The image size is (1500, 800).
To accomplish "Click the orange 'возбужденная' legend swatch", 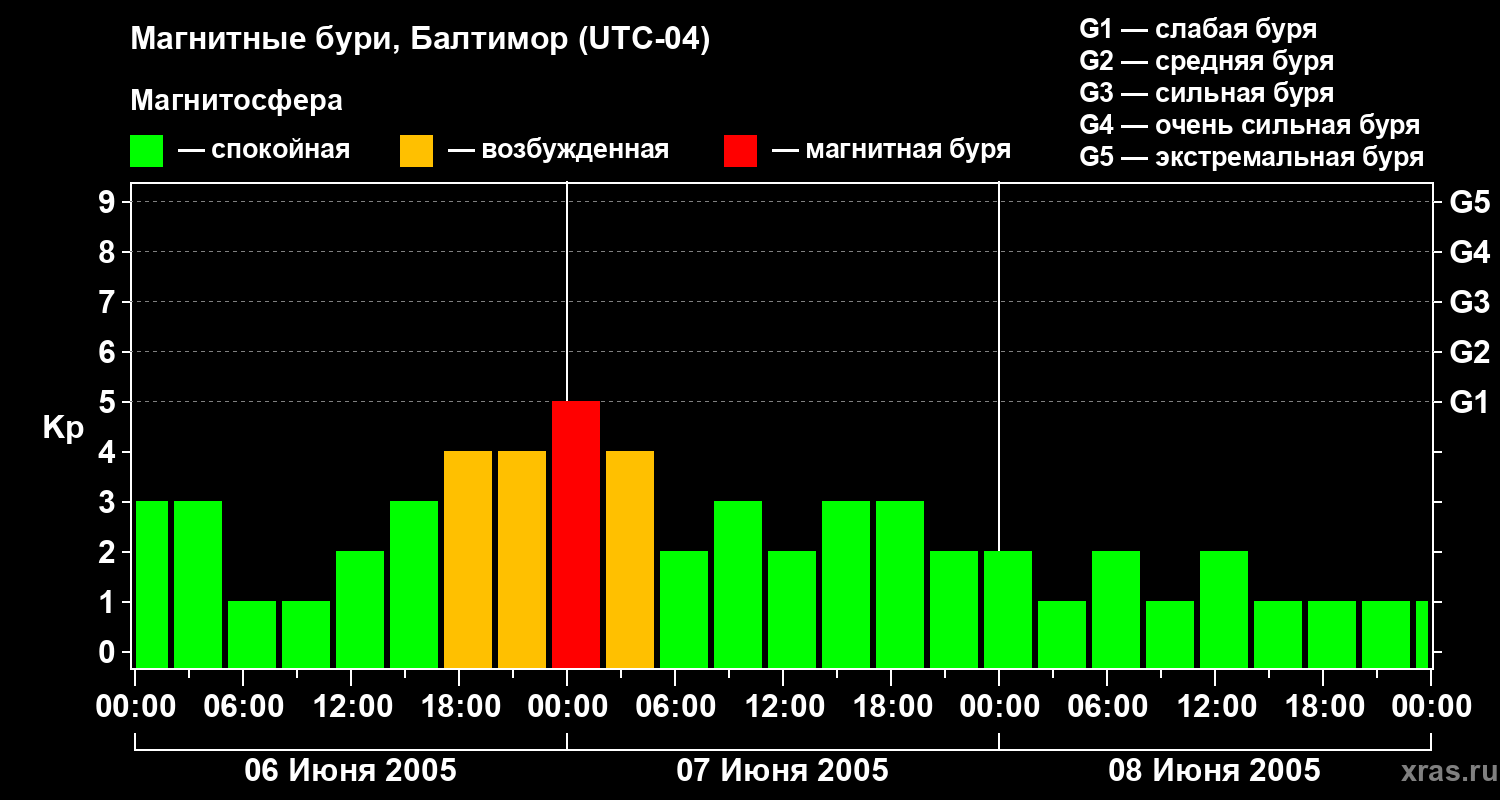I will tap(417, 151).
